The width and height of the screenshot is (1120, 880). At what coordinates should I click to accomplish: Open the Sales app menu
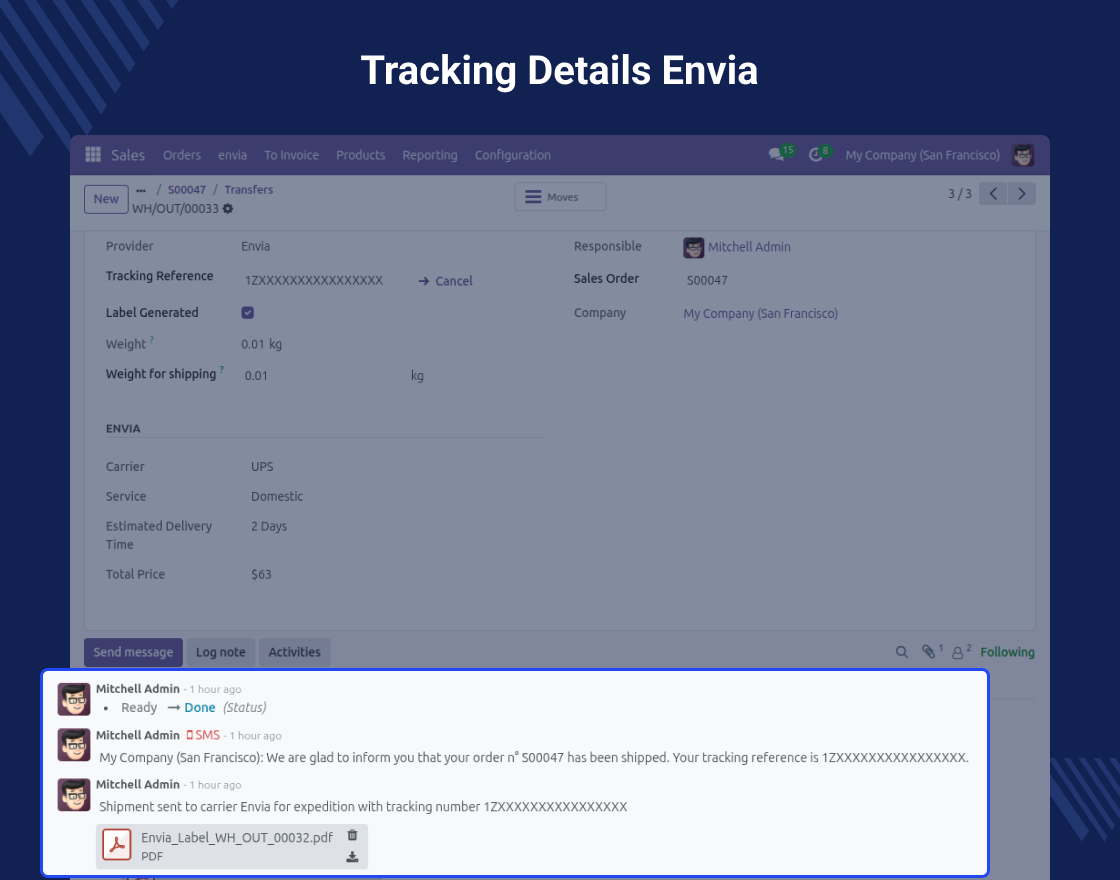[x=128, y=155]
